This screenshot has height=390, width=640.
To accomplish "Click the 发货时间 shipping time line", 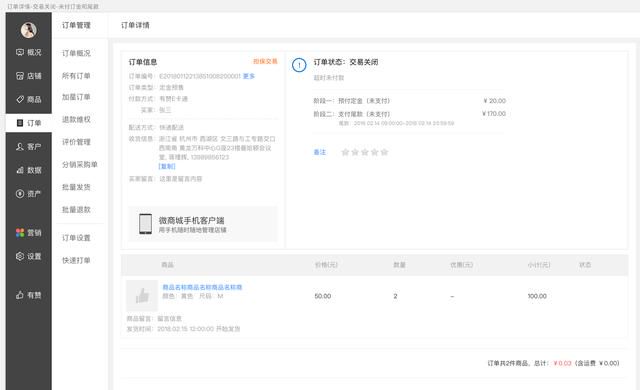I will click(183, 329).
